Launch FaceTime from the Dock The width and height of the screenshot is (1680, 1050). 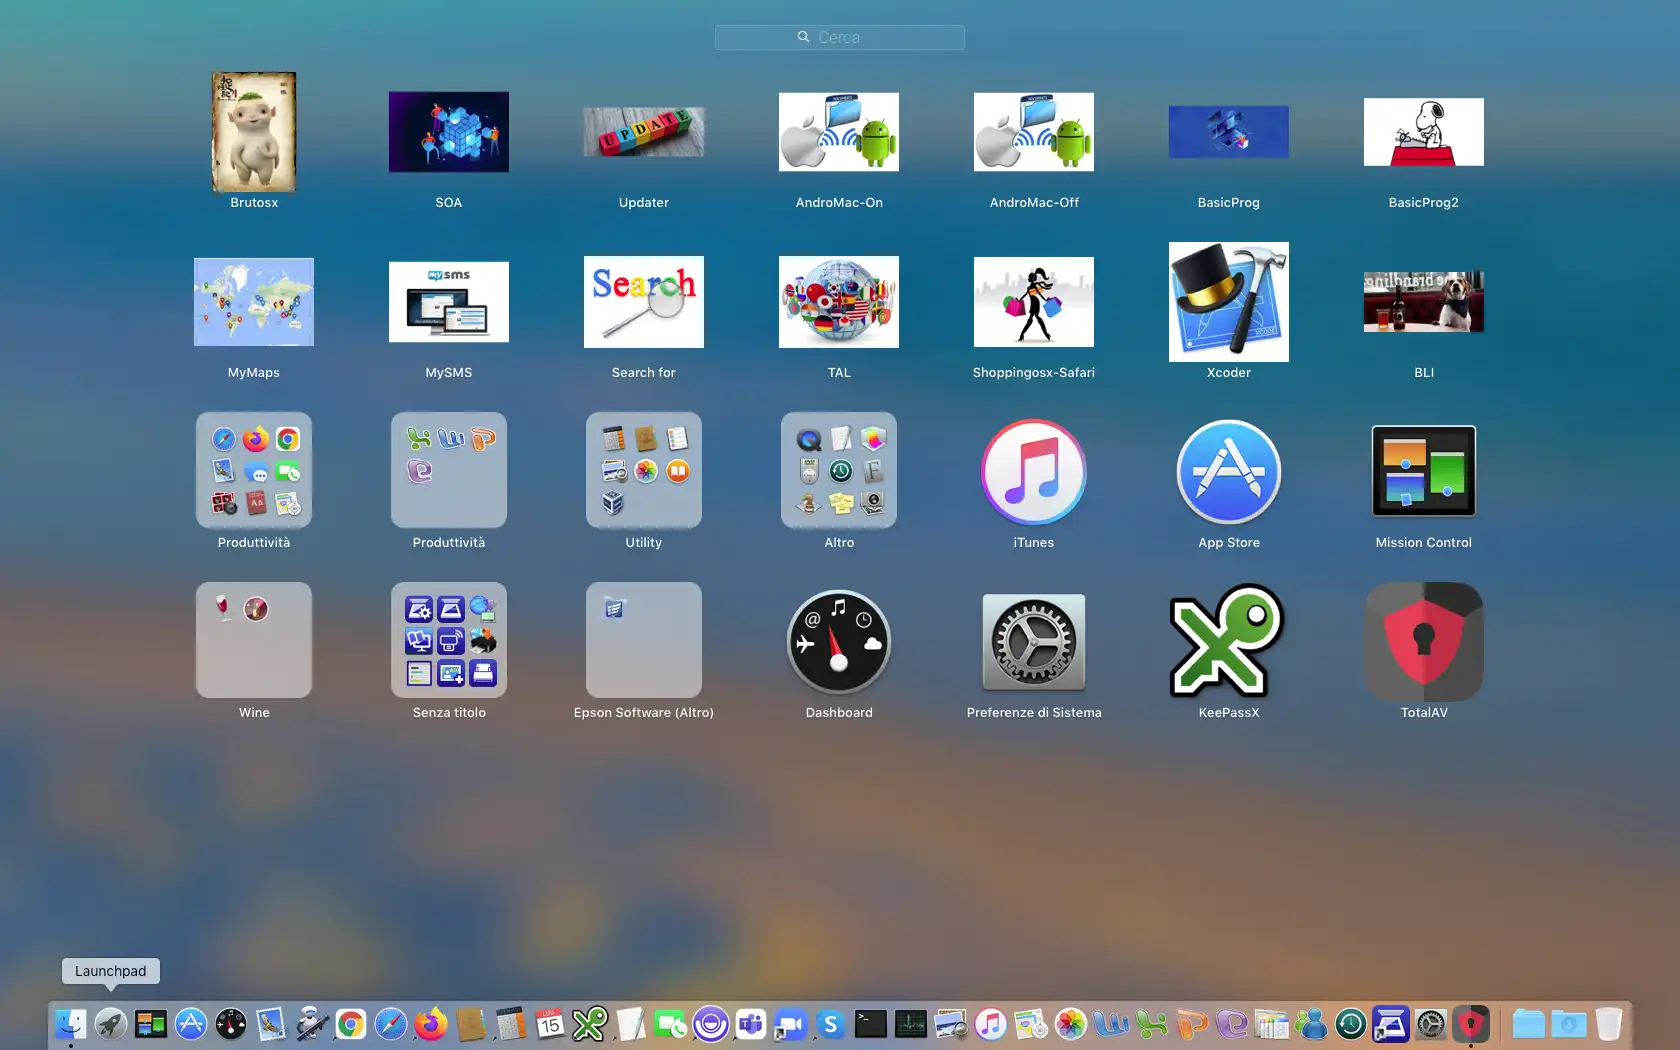click(670, 1024)
